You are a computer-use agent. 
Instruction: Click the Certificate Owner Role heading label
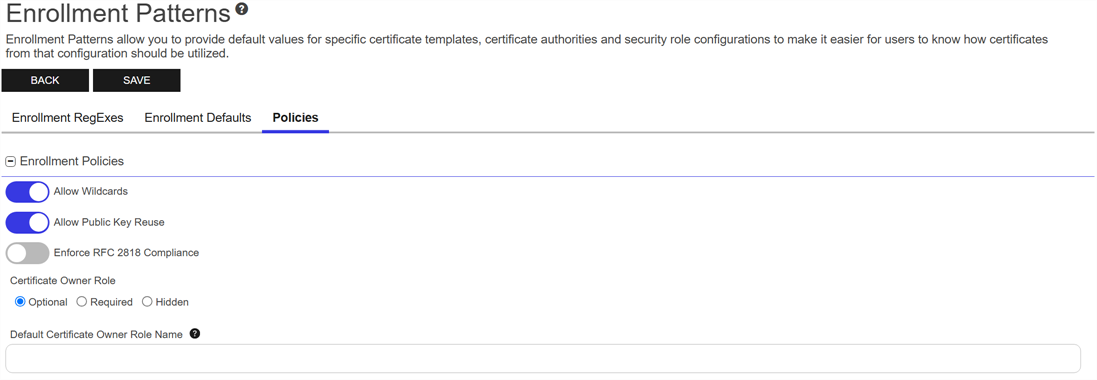pos(62,281)
